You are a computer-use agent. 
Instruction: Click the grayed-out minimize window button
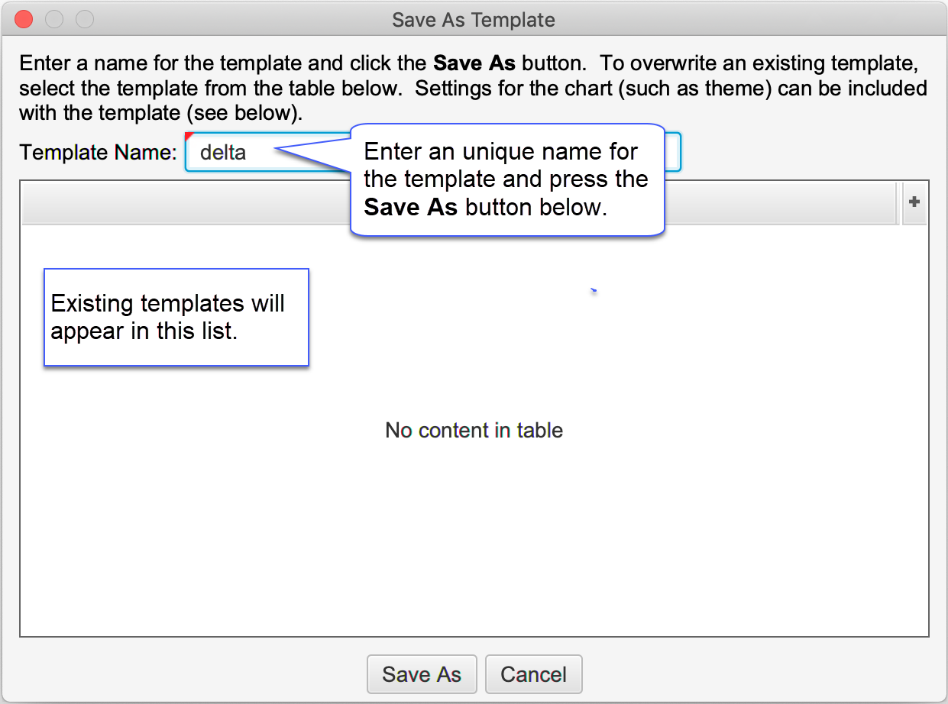click(x=55, y=19)
